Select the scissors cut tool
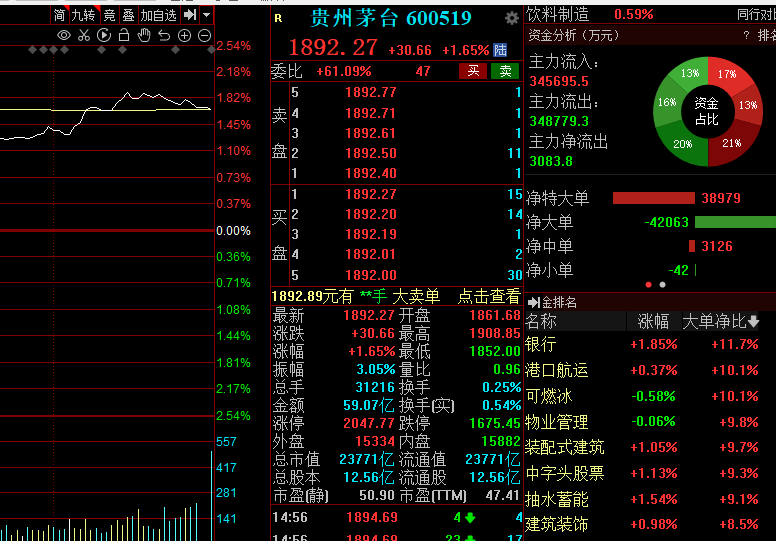Image resolution: width=776 pixels, height=541 pixels. (84, 35)
